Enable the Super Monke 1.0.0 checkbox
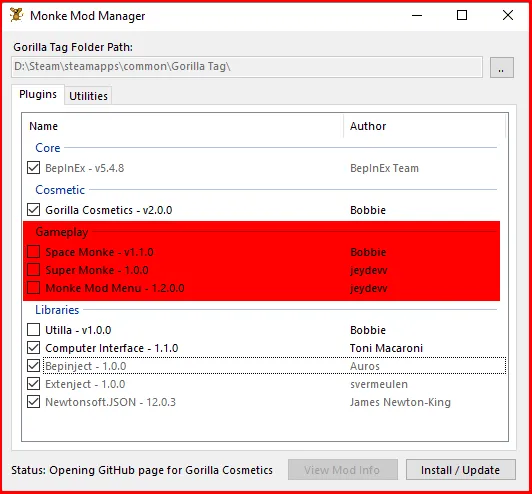Image resolution: width=532 pixels, height=494 pixels. (x=33, y=270)
